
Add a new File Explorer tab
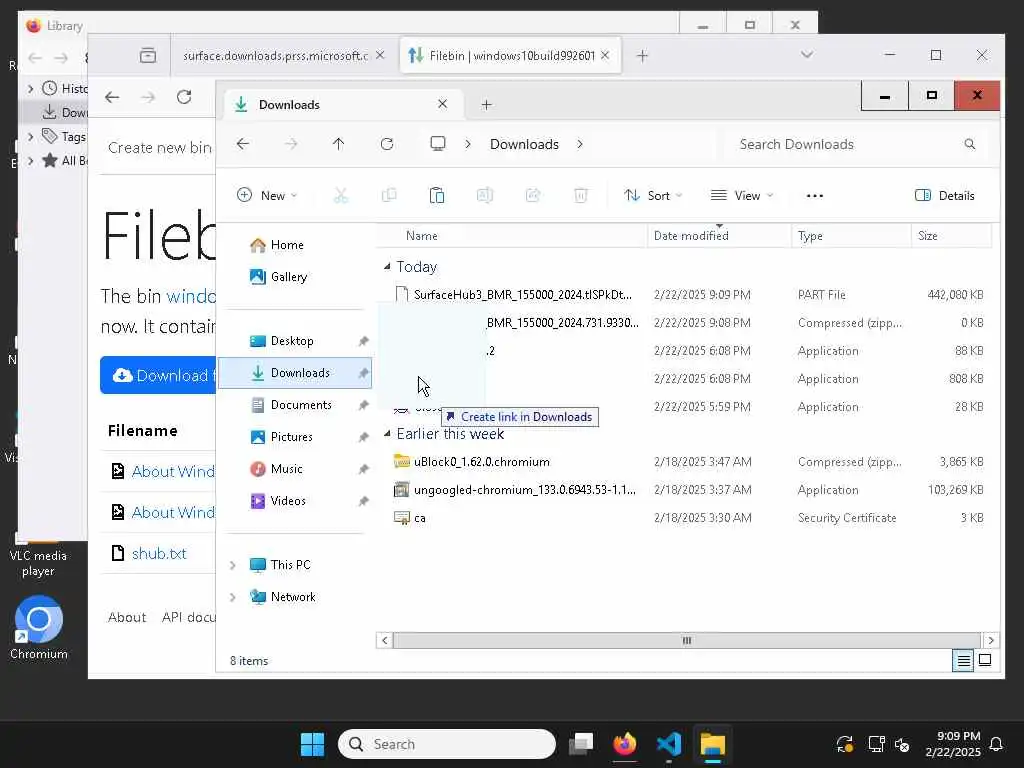pyautogui.click(x=486, y=104)
